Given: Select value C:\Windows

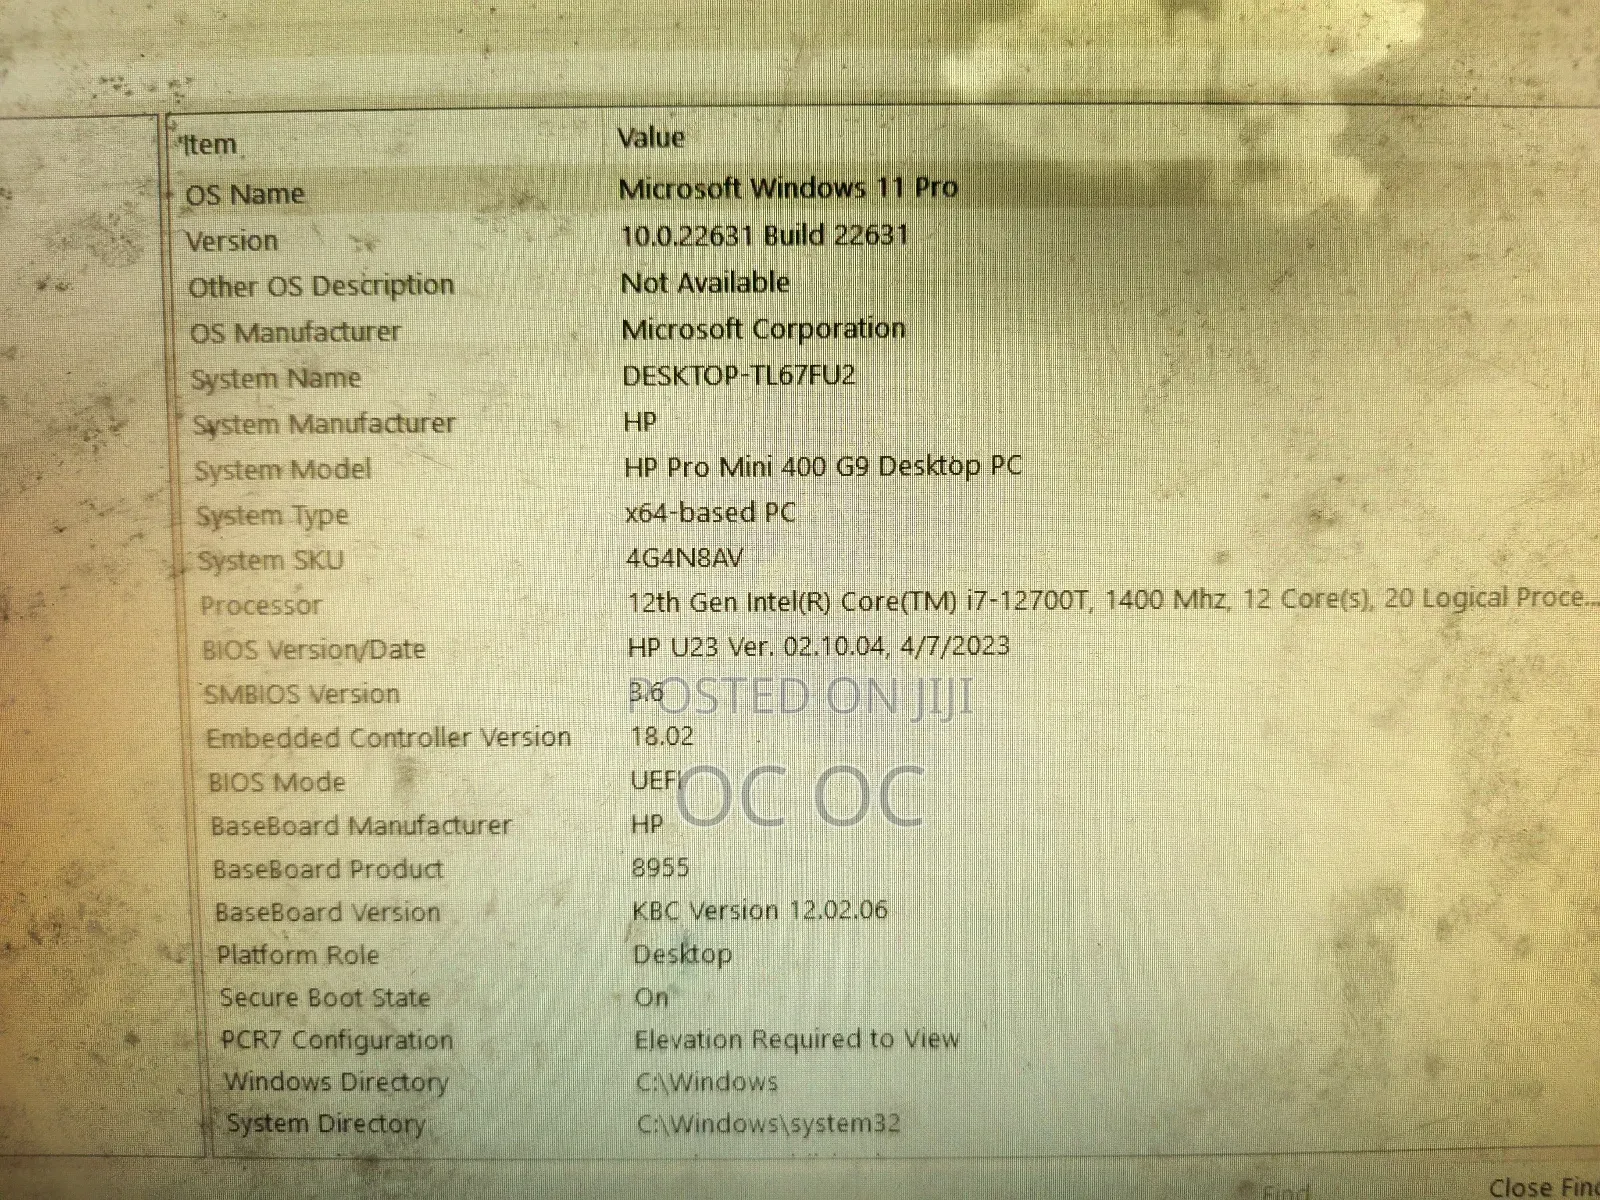Looking at the screenshot, I should coord(707,1082).
